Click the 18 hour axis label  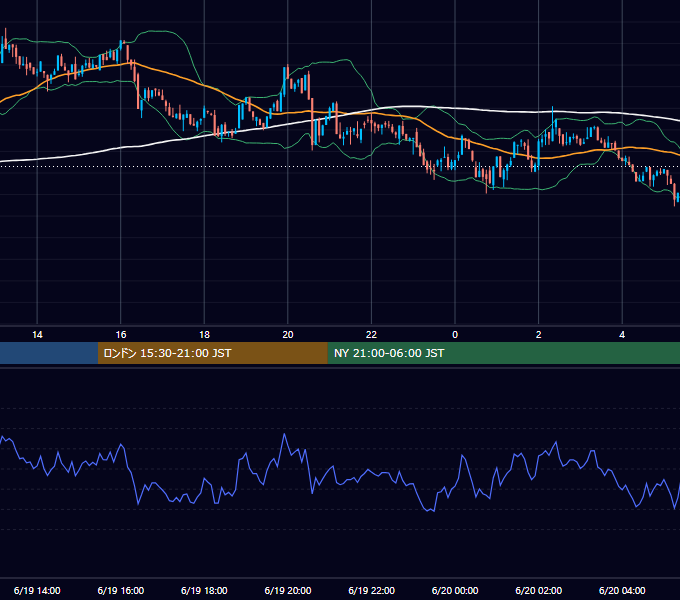click(204, 335)
